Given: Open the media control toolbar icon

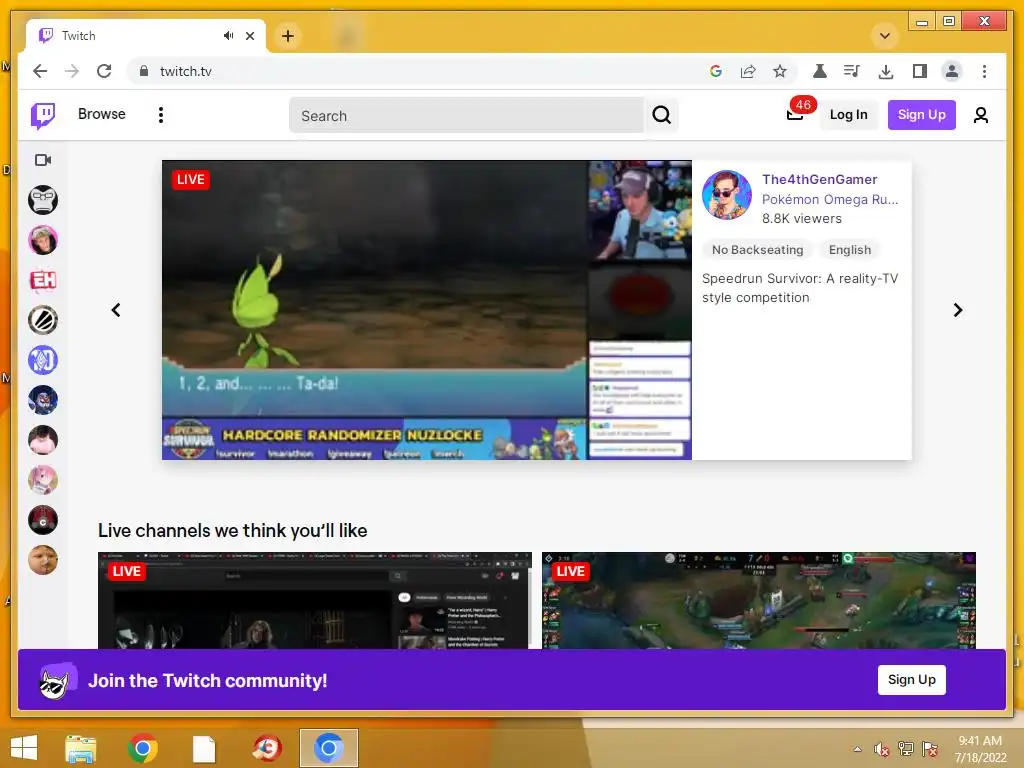Looking at the screenshot, I should click(852, 71).
